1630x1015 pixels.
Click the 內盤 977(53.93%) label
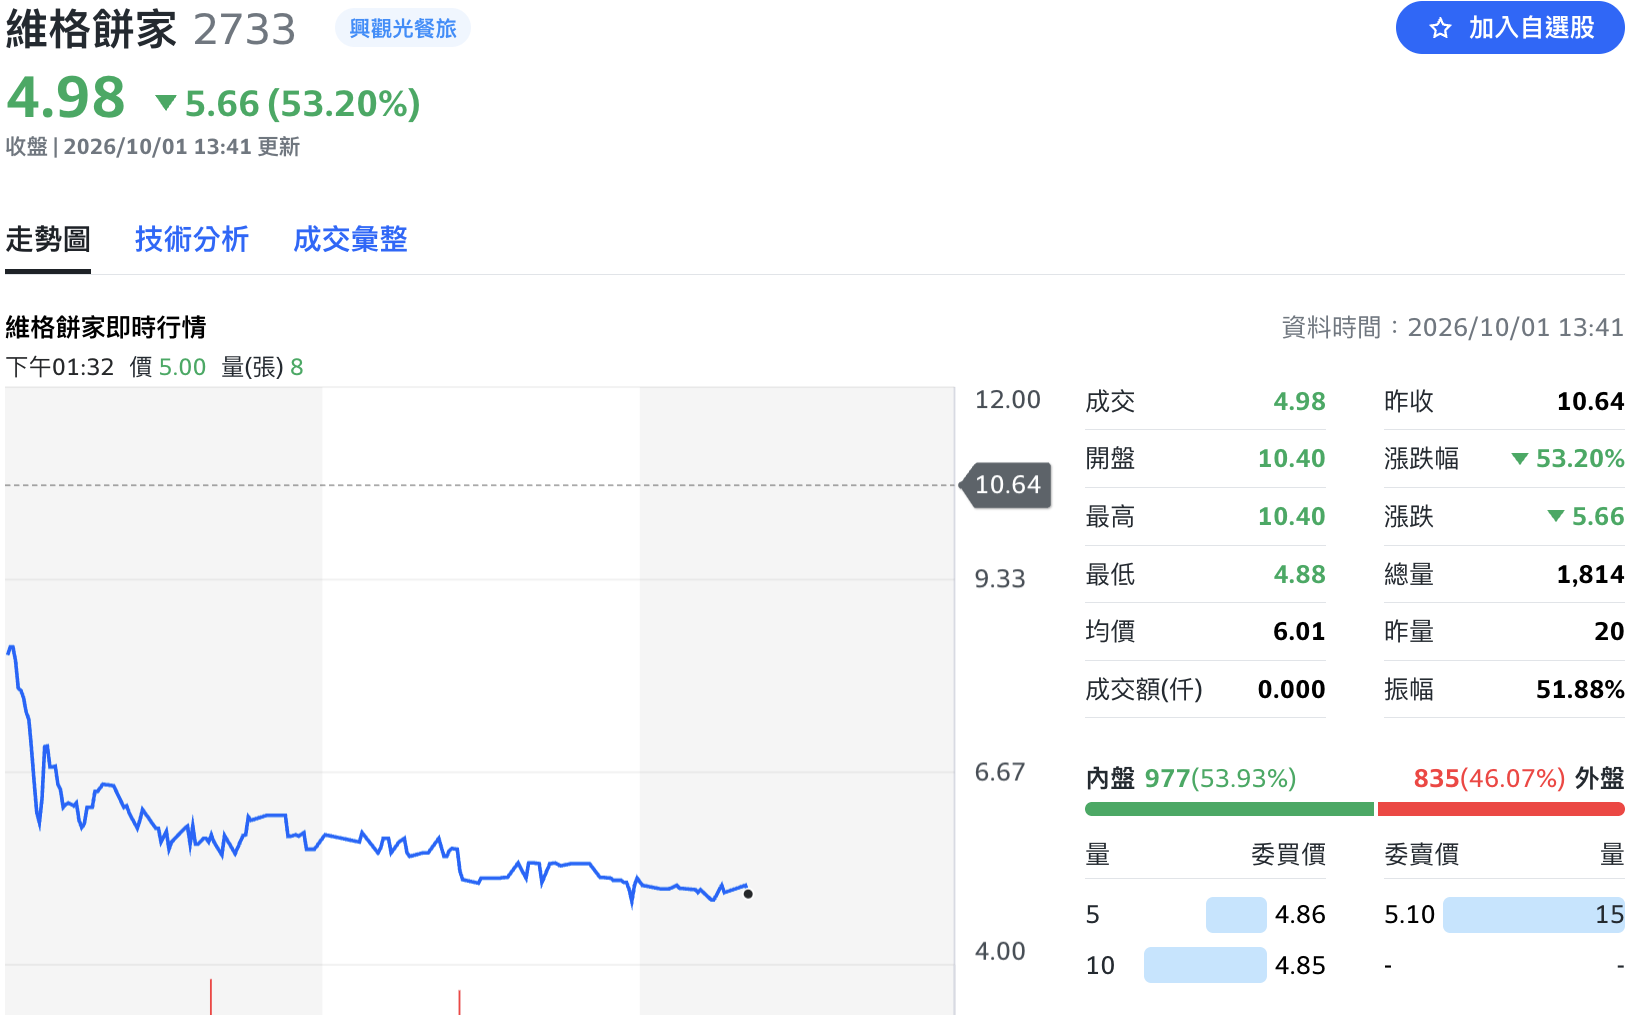[1191, 779]
